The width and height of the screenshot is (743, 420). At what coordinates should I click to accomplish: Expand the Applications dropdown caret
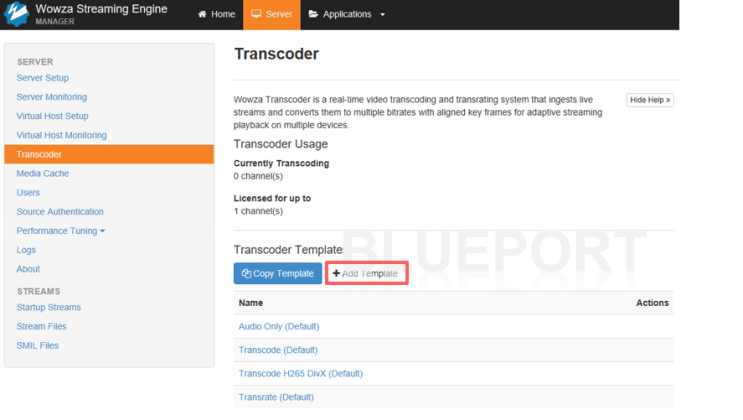click(382, 15)
